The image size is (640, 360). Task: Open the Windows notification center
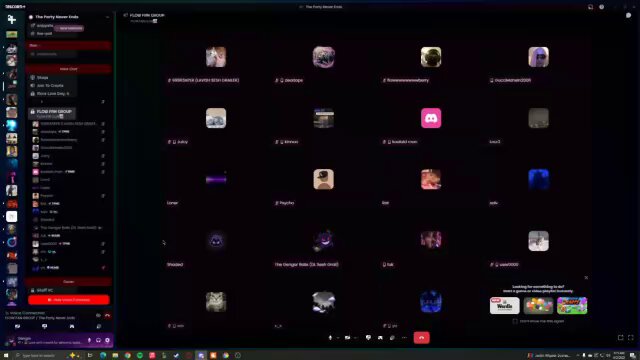633,356
